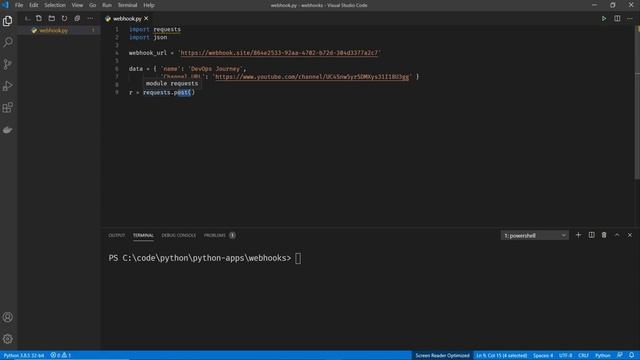Screen dimensions: 640x360
Task: Open Explorer's more actions ellipsis
Action: click(90, 18)
